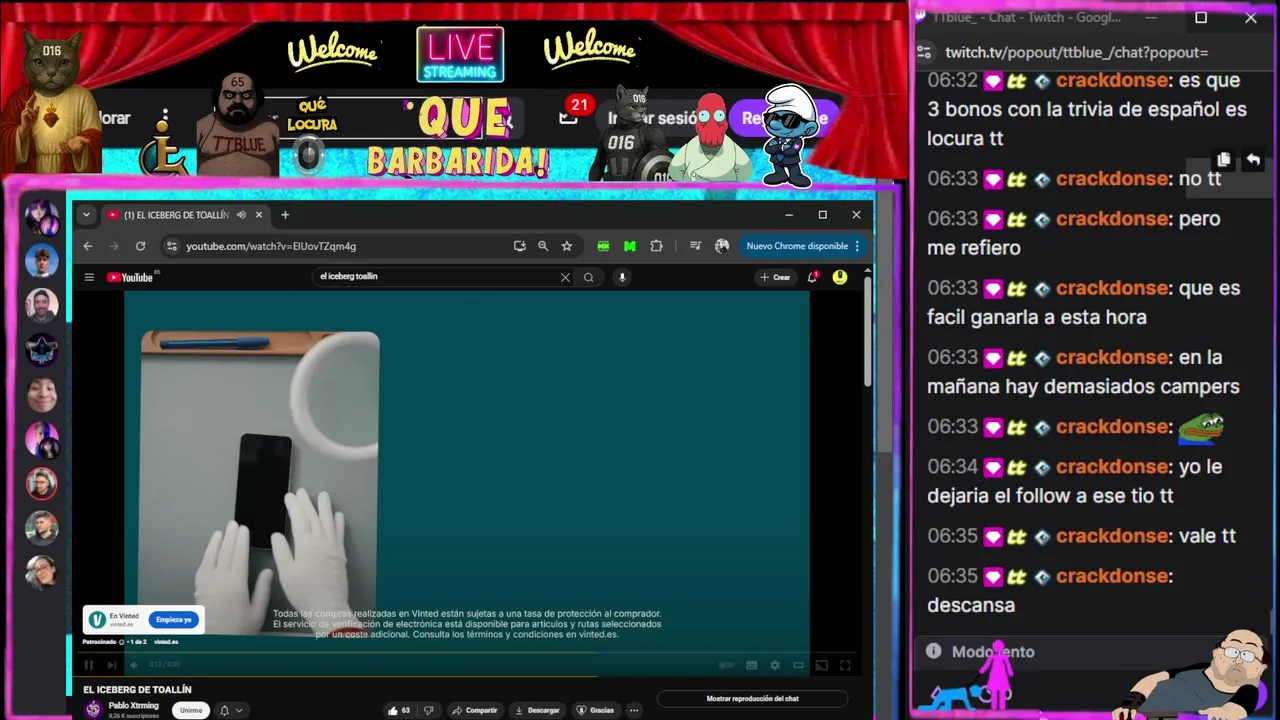The width and height of the screenshot is (1280, 720).
Task: Switch the player to theater mode
Action: coord(798,665)
